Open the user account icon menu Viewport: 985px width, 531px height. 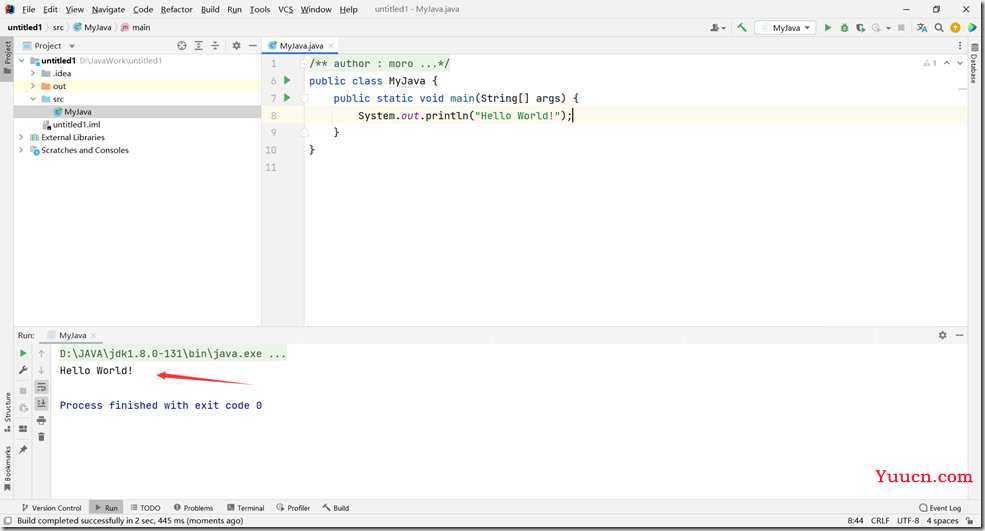(x=718, y=28)
